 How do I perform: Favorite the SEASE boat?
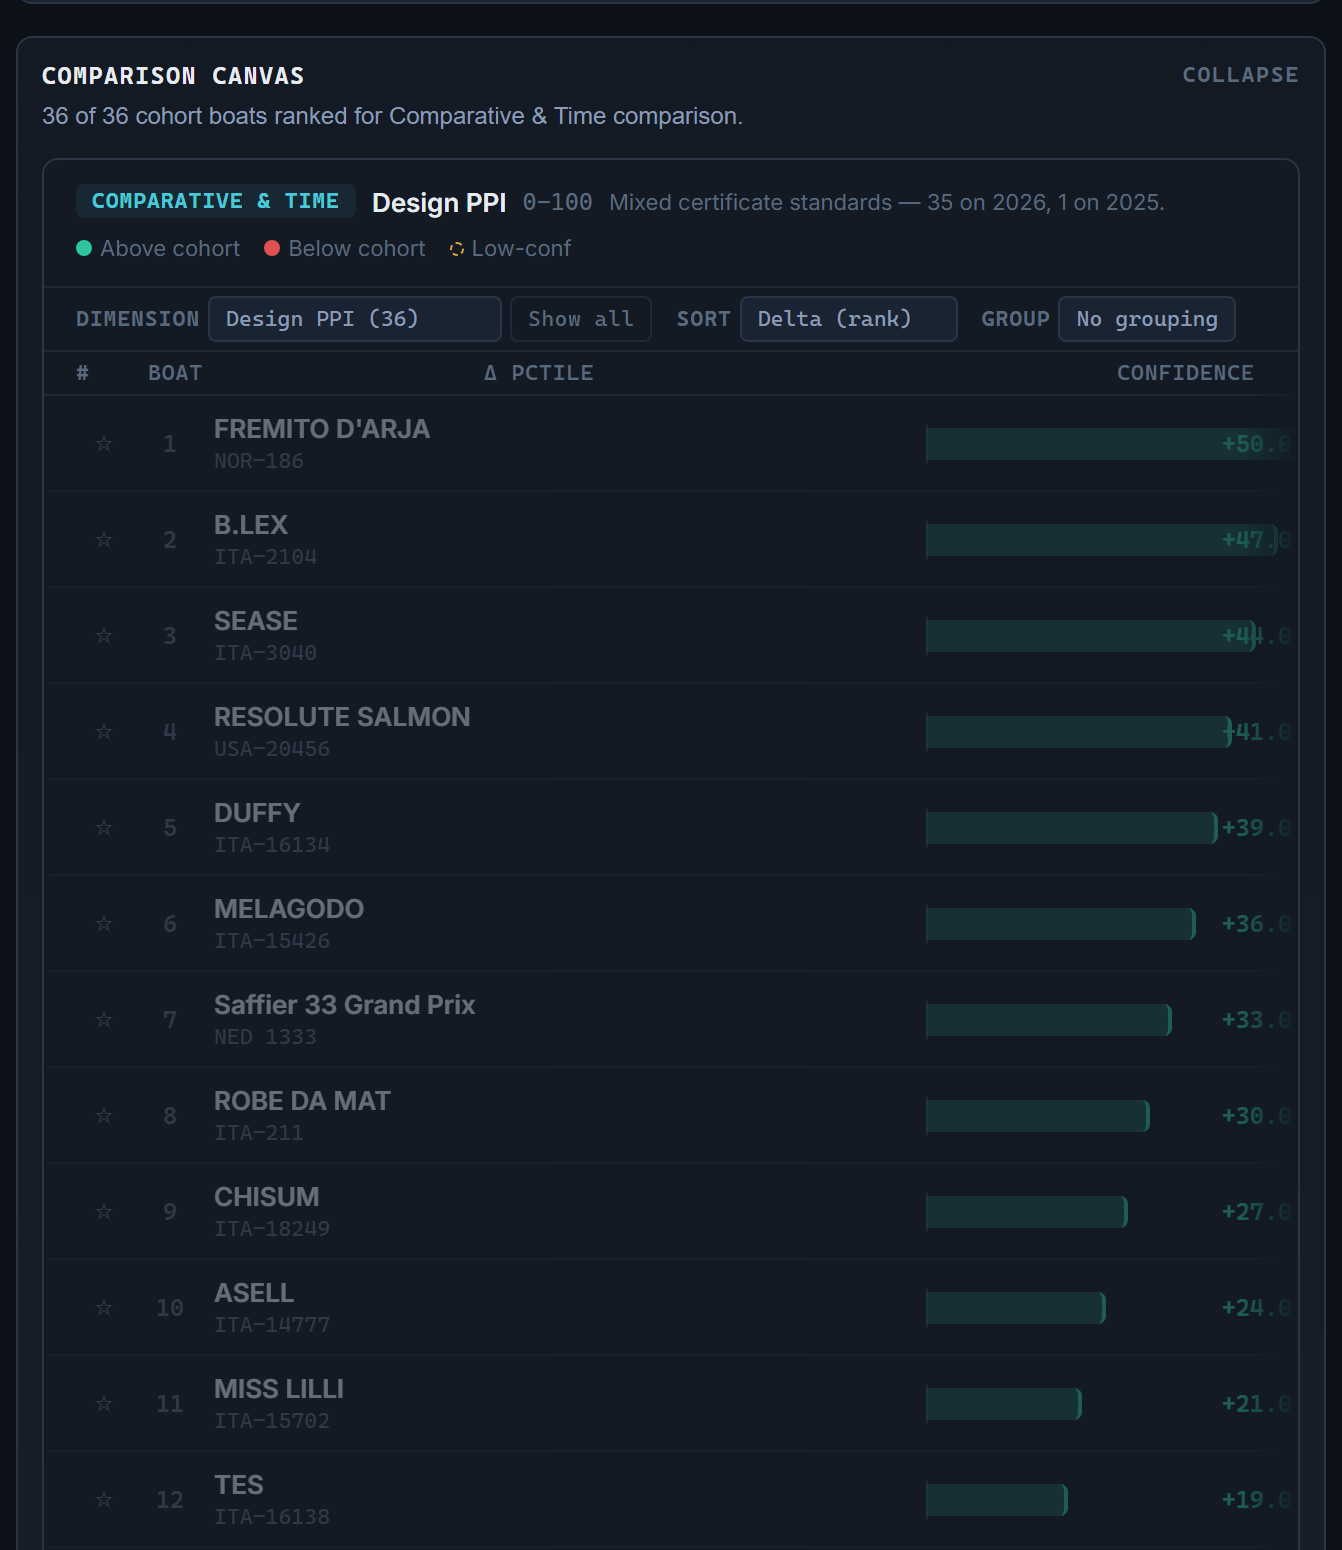click(x=104, y=635)
